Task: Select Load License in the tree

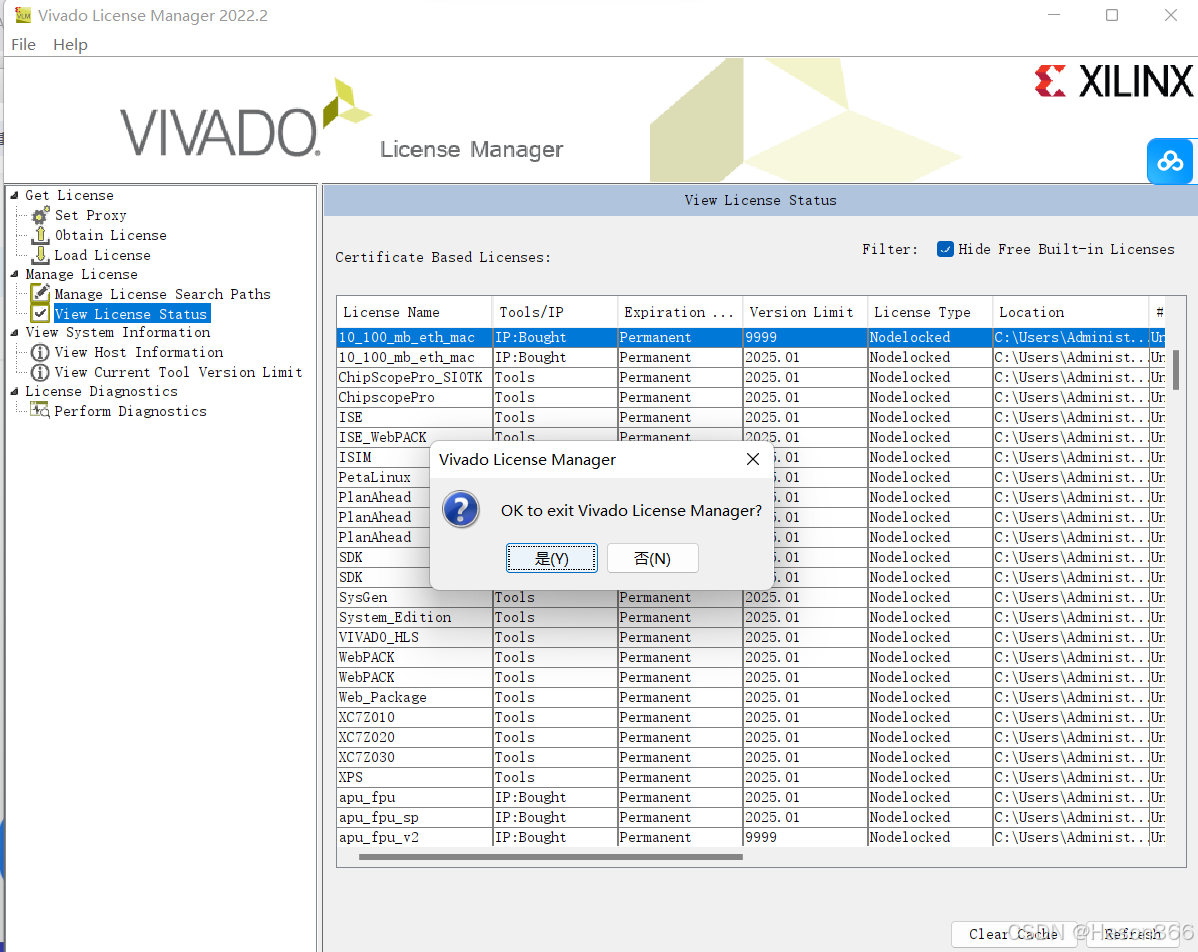Action: tap(102, 255)
